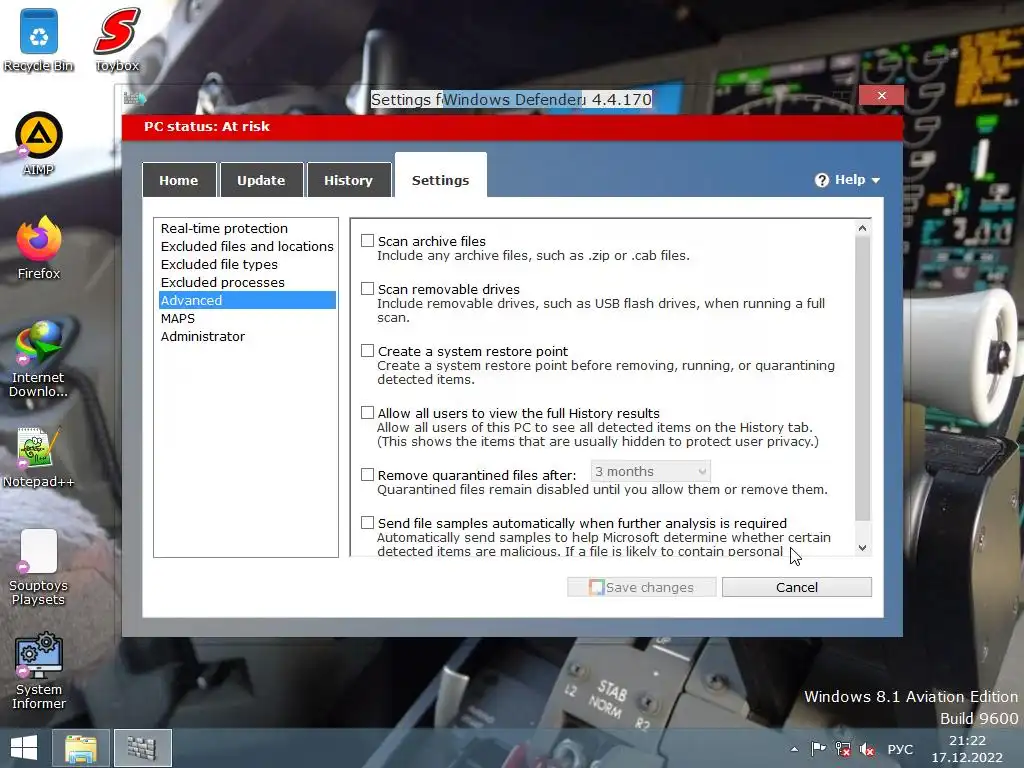Click the network tray icon
Image resolution: width=1024 pixels, height=768 pixels.
pyautogui.click(x=843, y=749)
